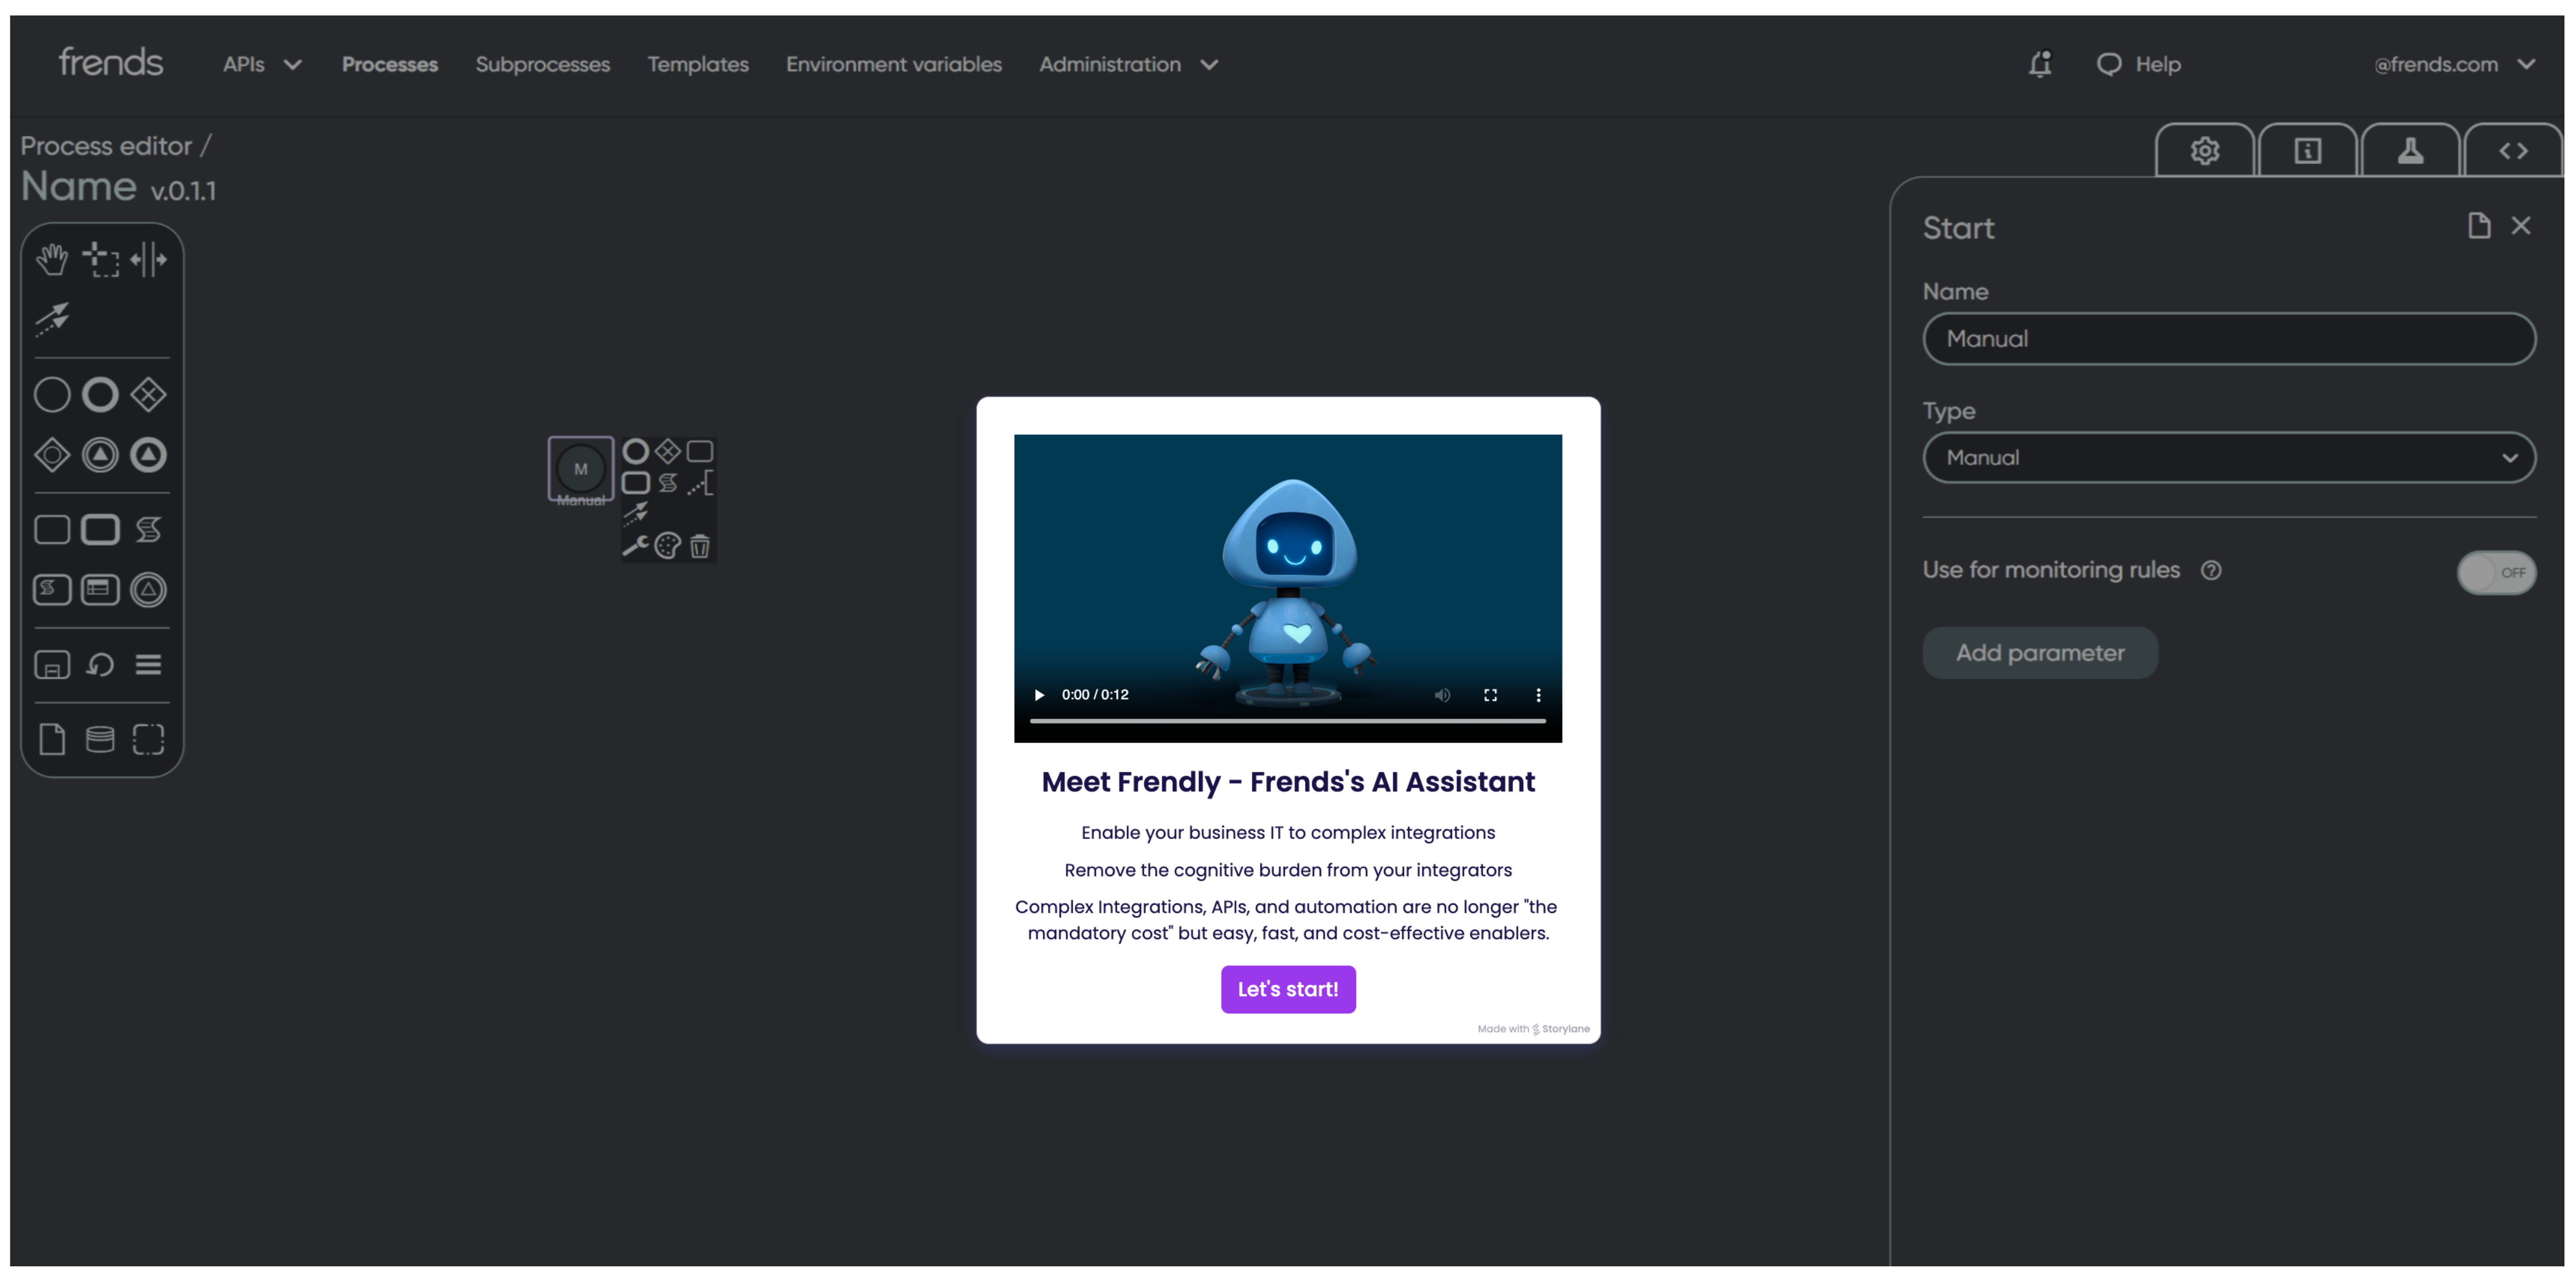Open the notifications bell
The width and height of the screenshot is (2576, 1277).
pos(2040,64)
